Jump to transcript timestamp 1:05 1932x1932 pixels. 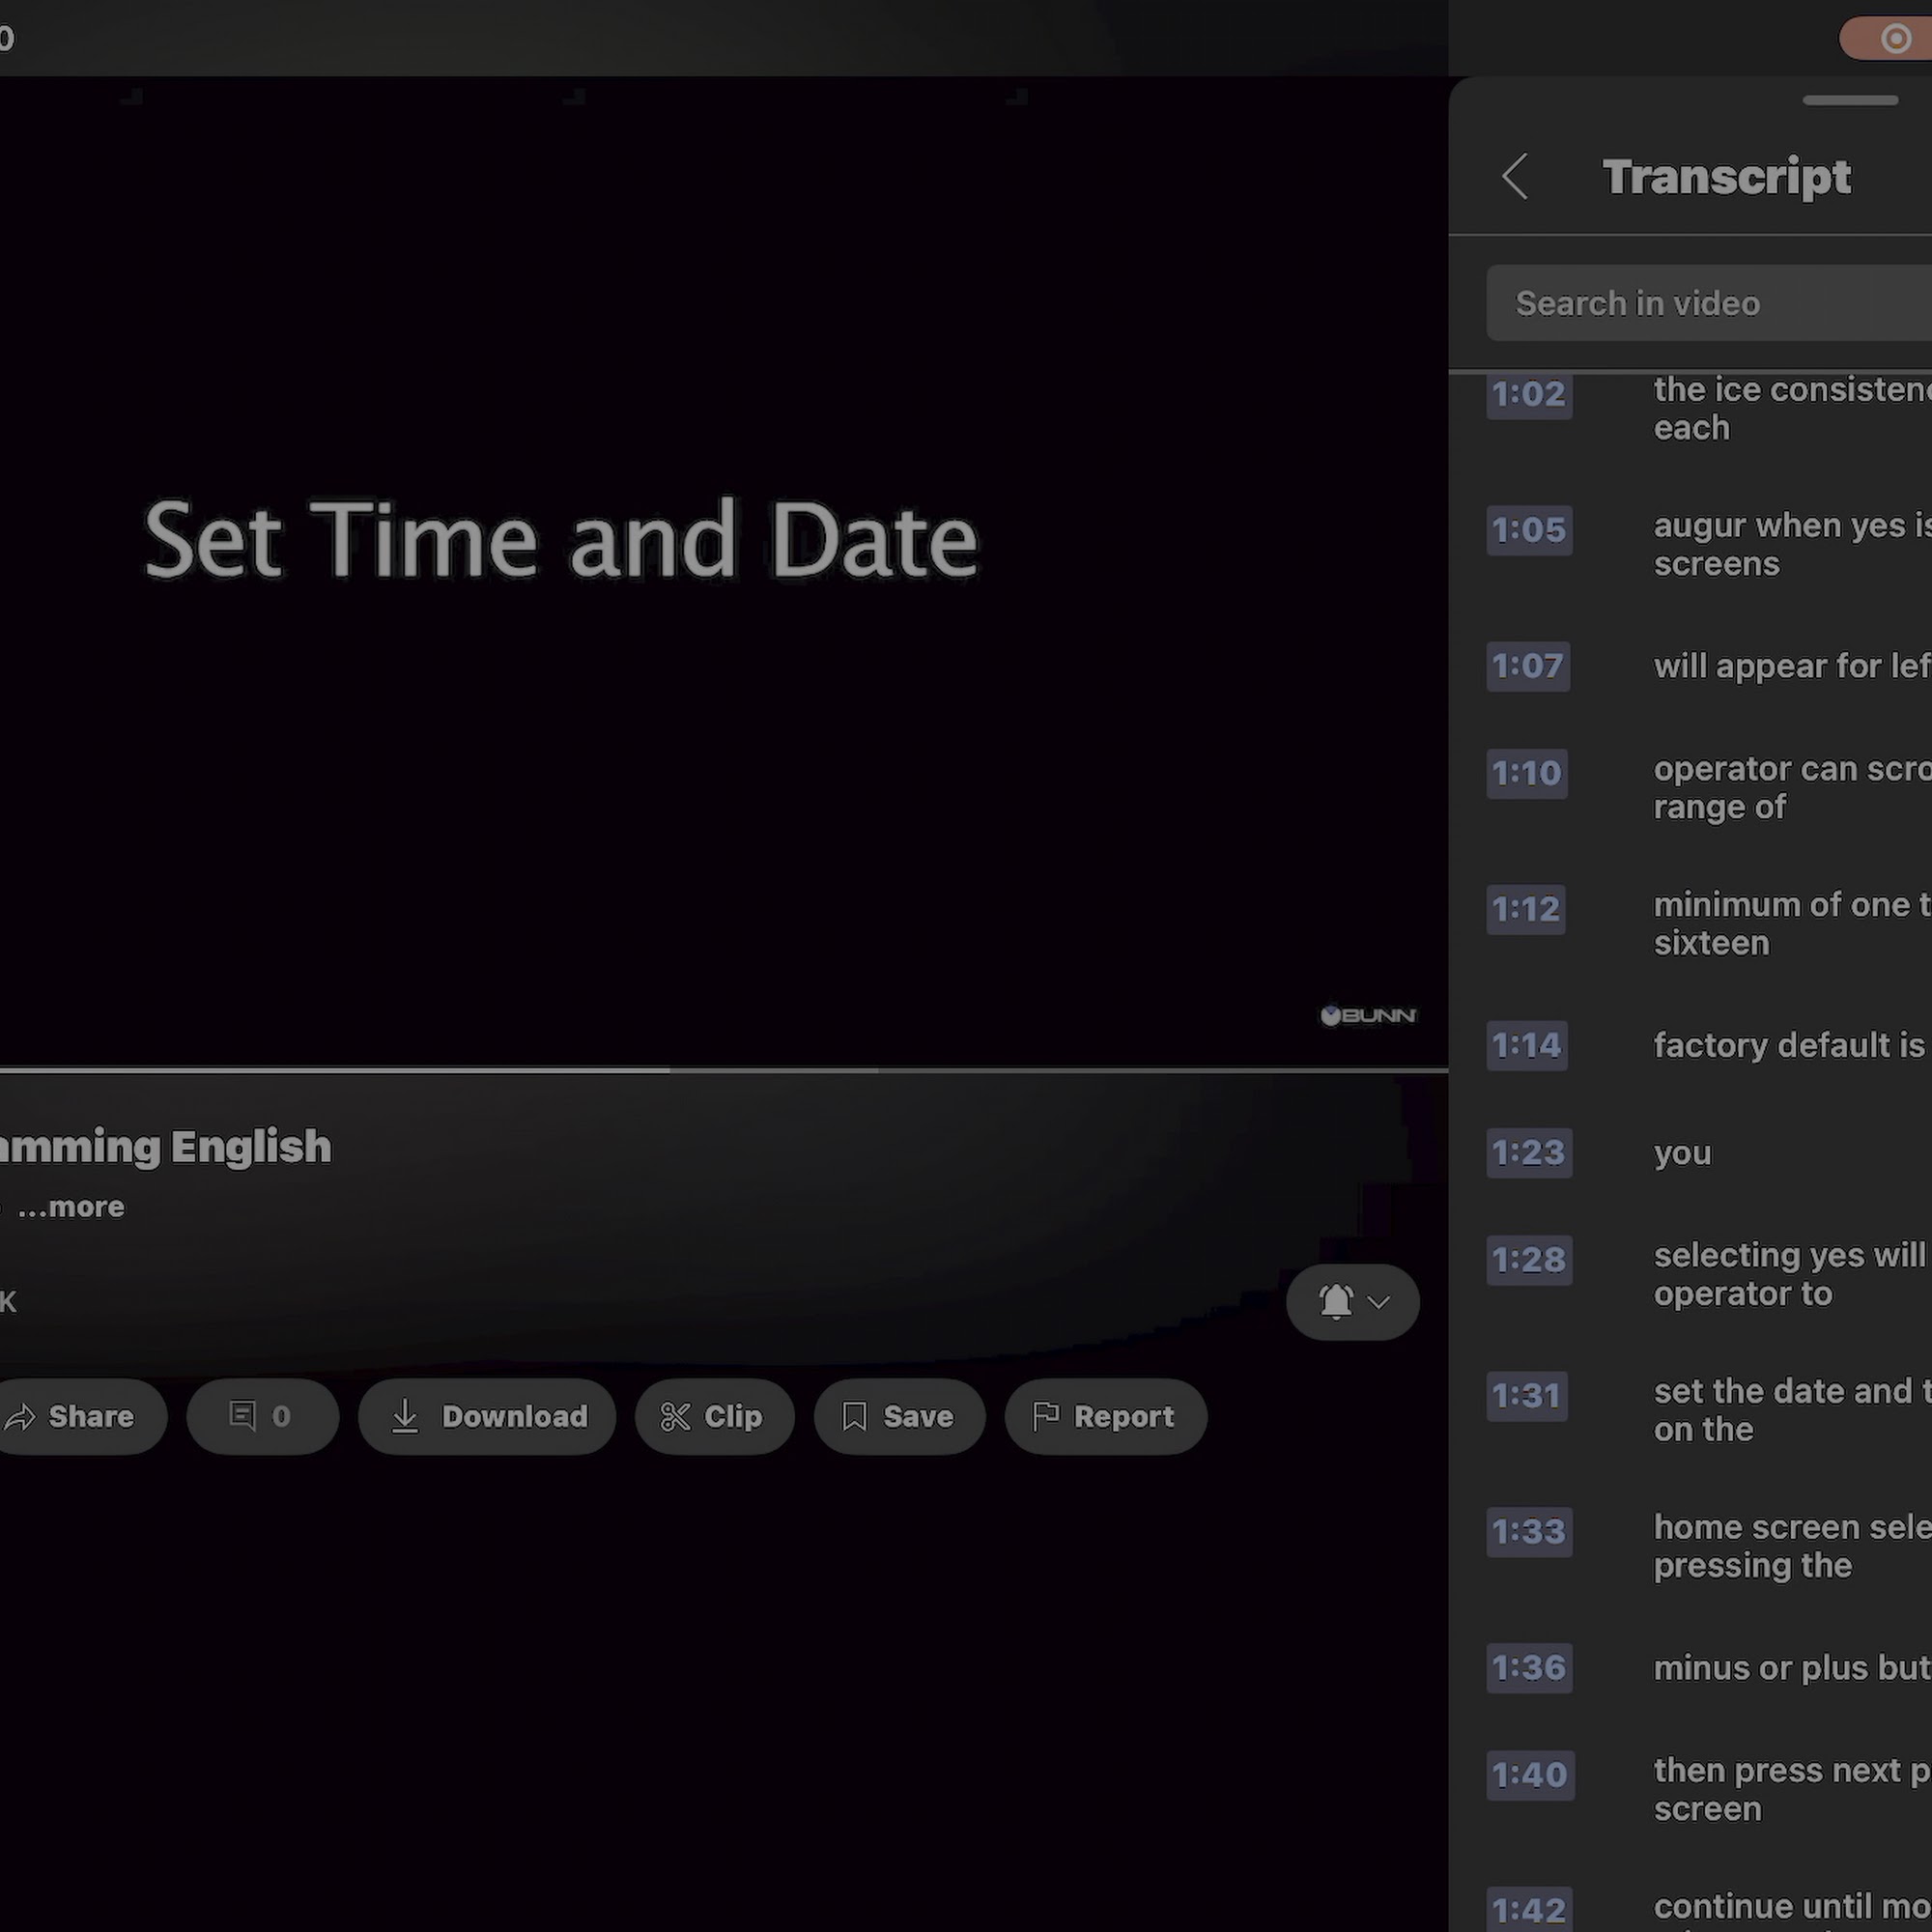tap(1529, 529)
